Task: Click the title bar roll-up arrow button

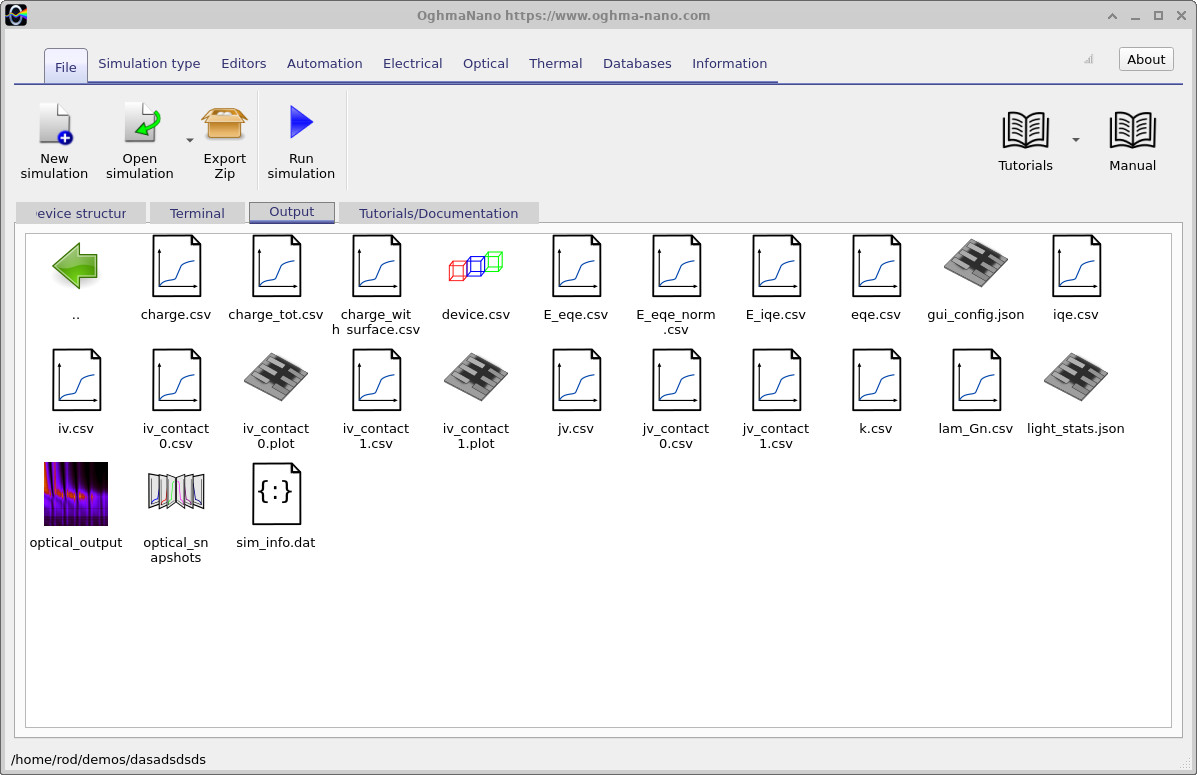Action: (x=1112, y=16)
